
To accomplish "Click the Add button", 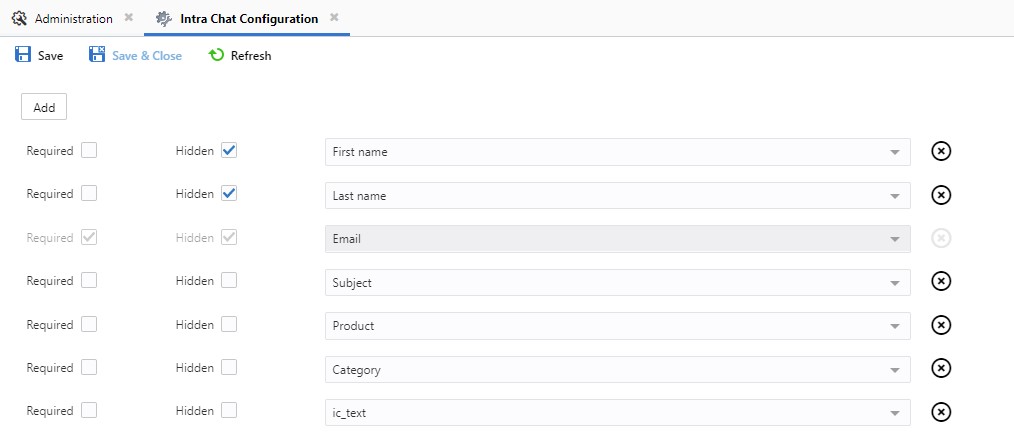I will tap(44, 107).
